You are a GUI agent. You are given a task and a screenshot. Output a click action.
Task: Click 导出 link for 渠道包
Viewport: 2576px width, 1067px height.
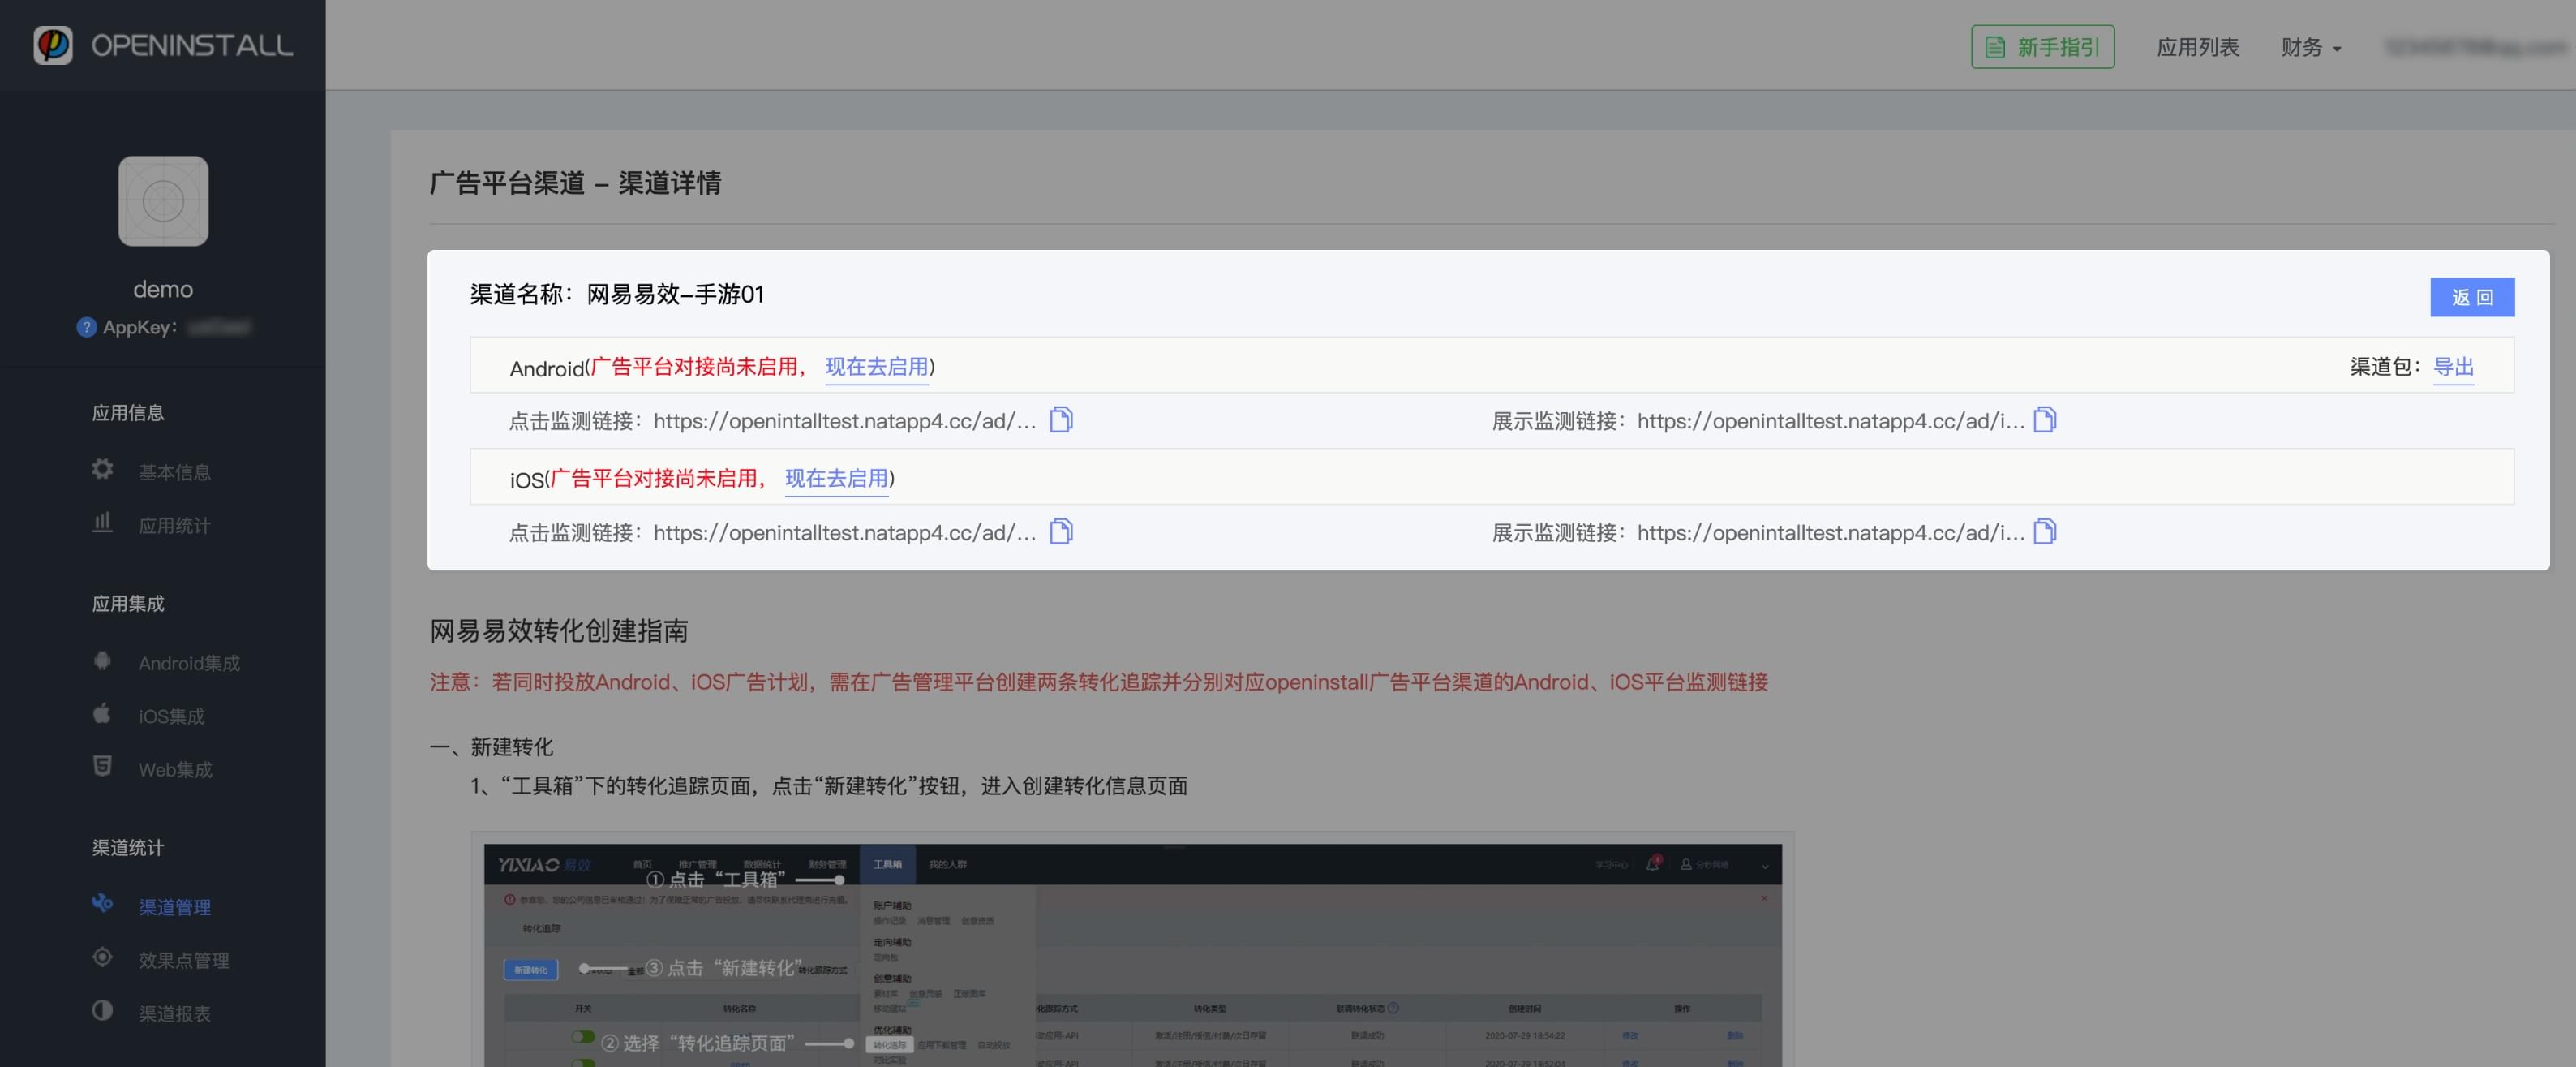[x=2453, y=367]
